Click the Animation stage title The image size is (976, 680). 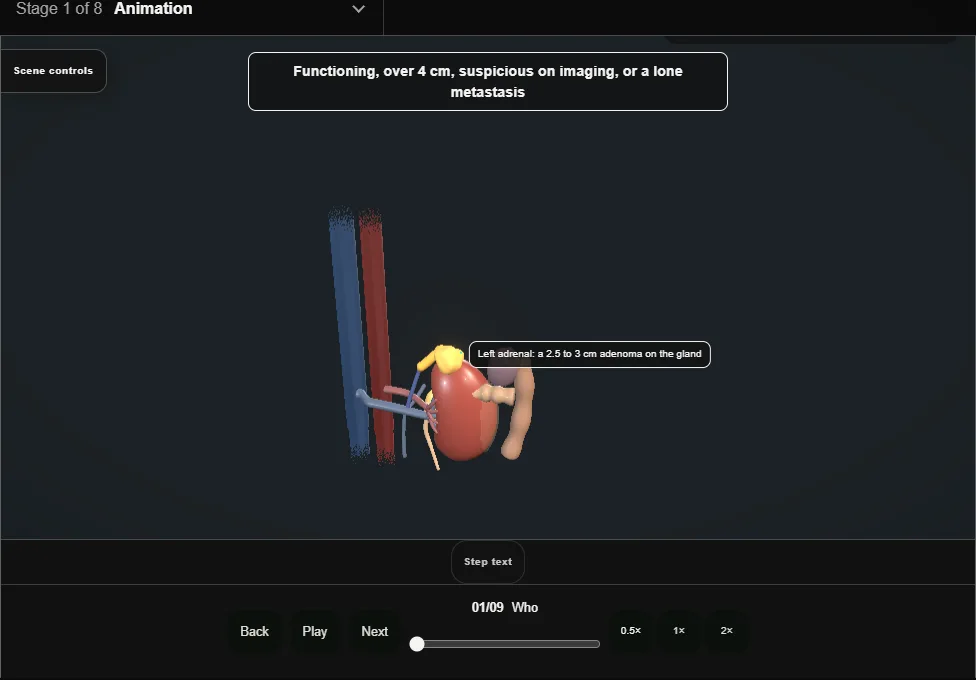153,9
